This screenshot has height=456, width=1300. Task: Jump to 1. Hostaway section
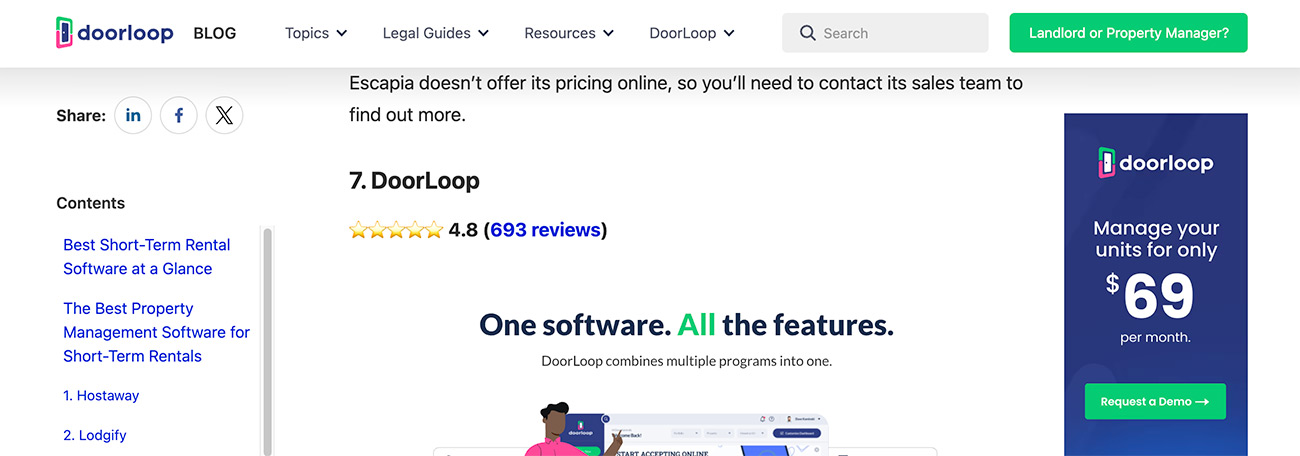[101, 396]
